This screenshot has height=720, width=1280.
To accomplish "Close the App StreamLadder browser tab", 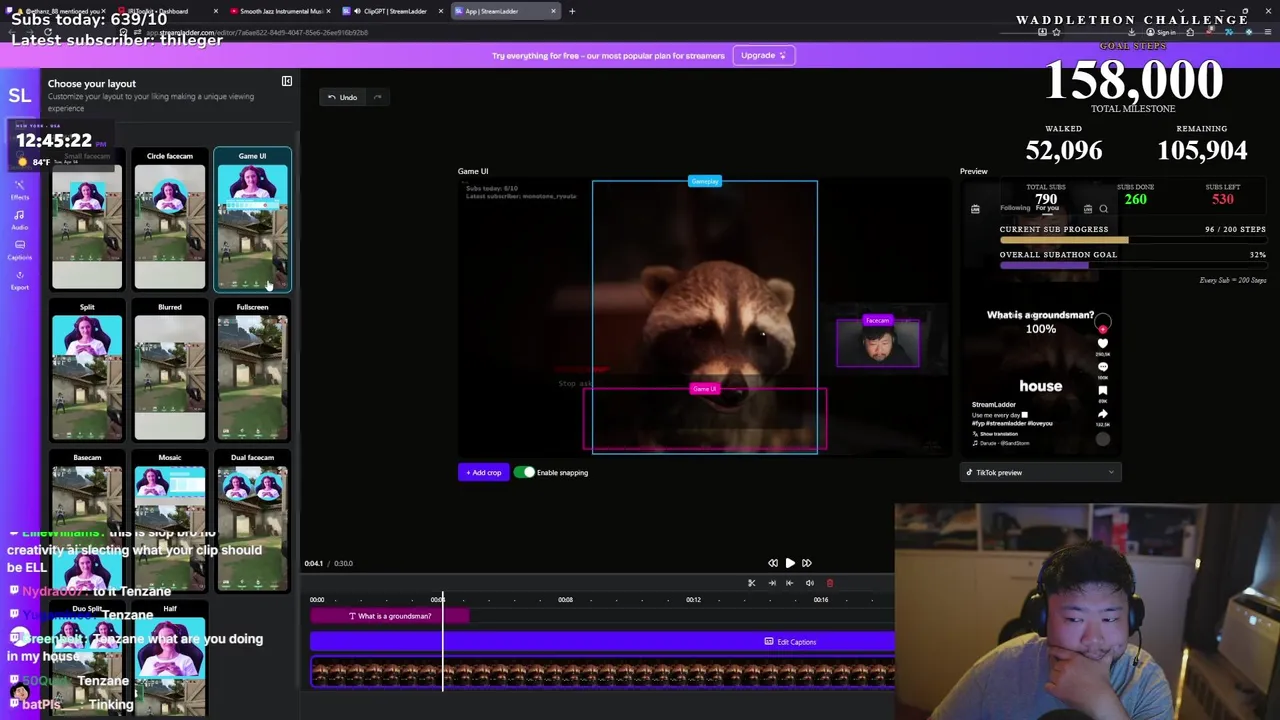I will (553, 11).
